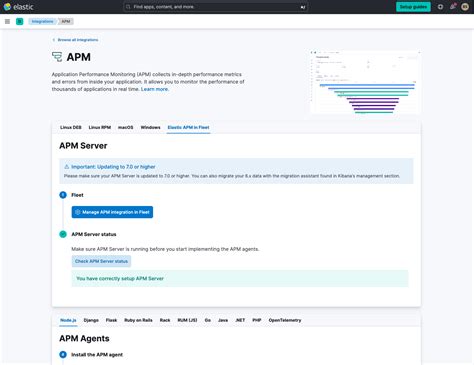Click the APM integration logo icon
This screenshot has height=365, width=474.
point(57,57)
